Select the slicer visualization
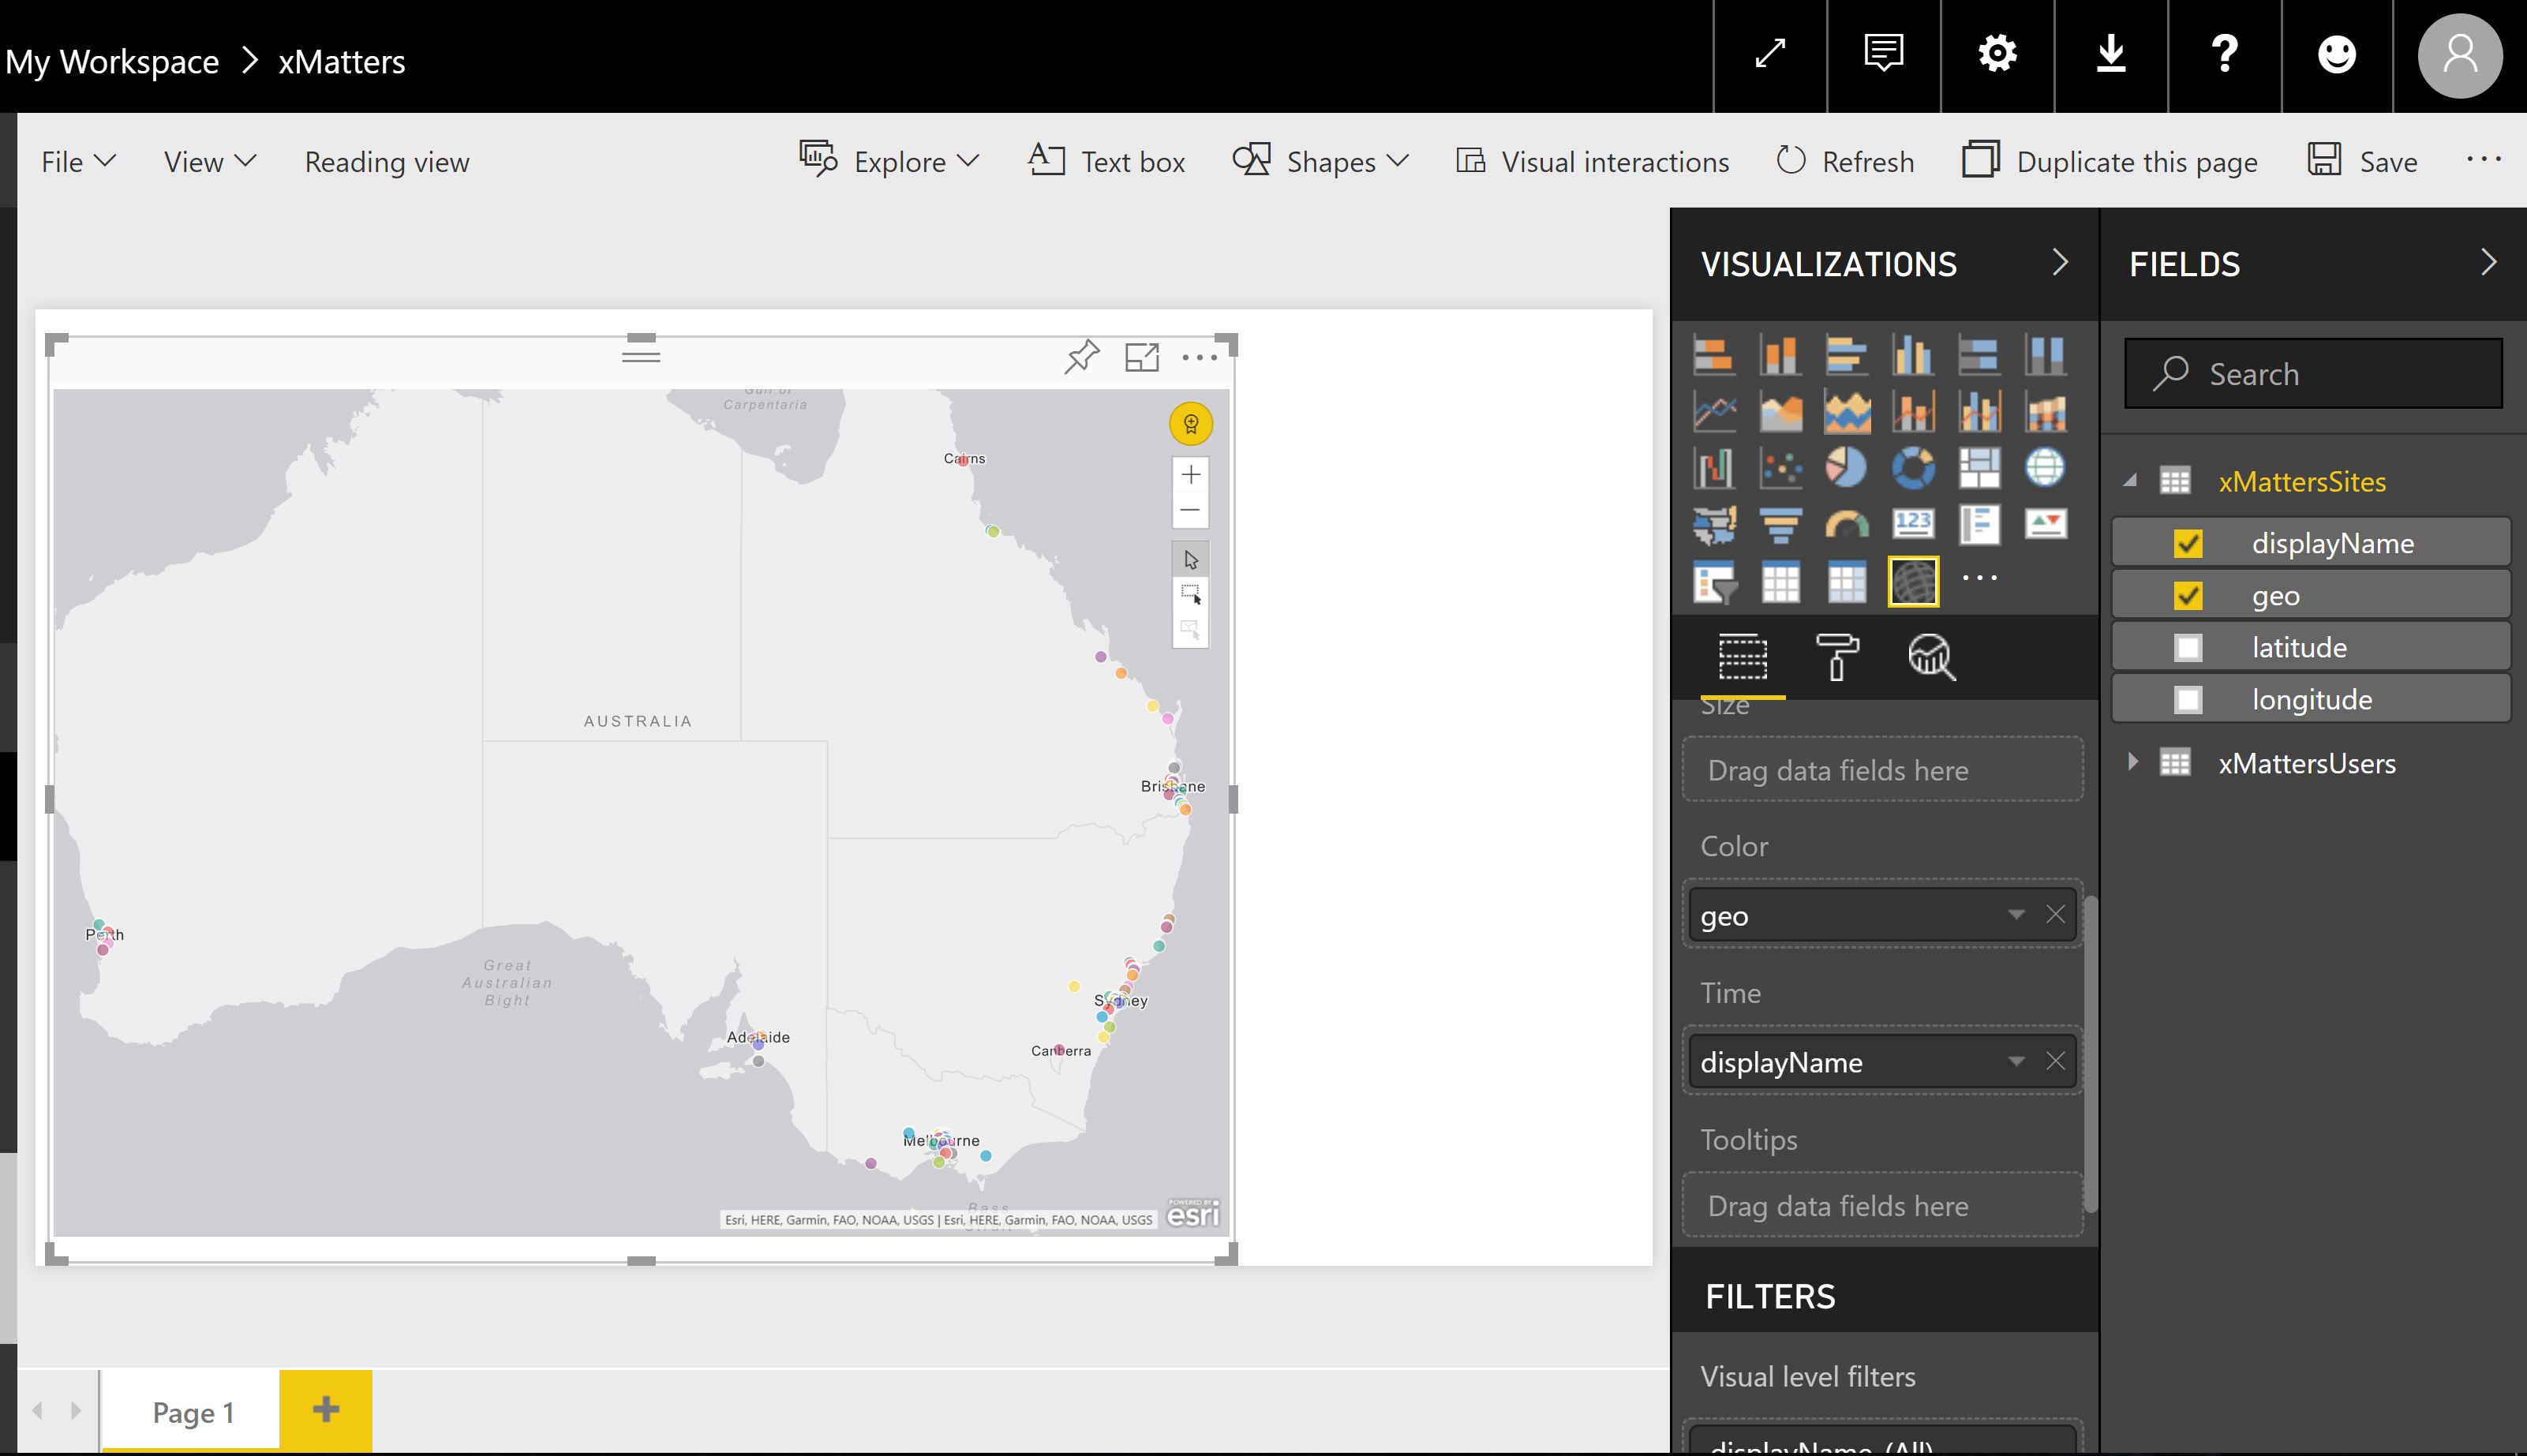The width and height of the screenshot is (2527, 1456). pos(1714,581)
